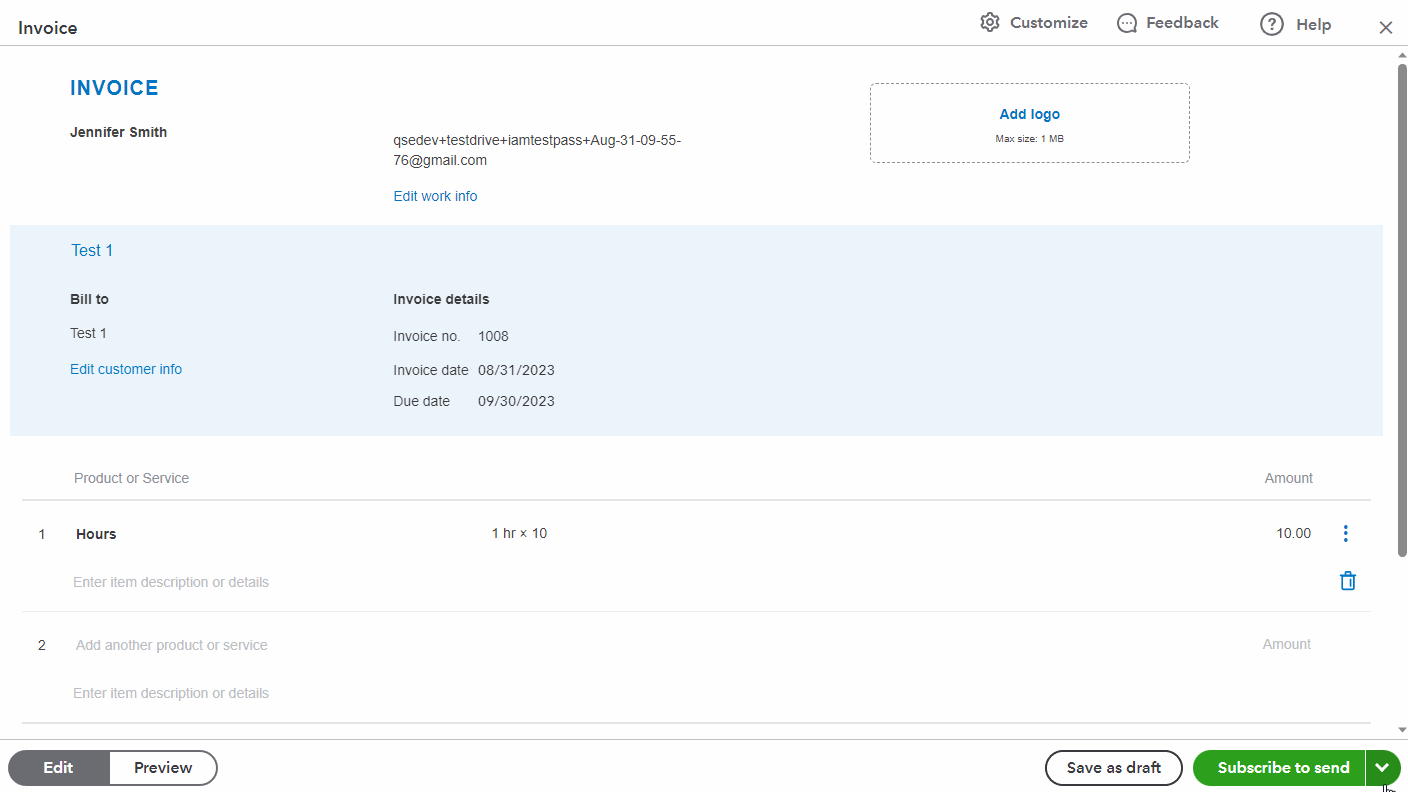Click Add logo upload area
The image size is (1408, 792).
[x=1029, y=123]
